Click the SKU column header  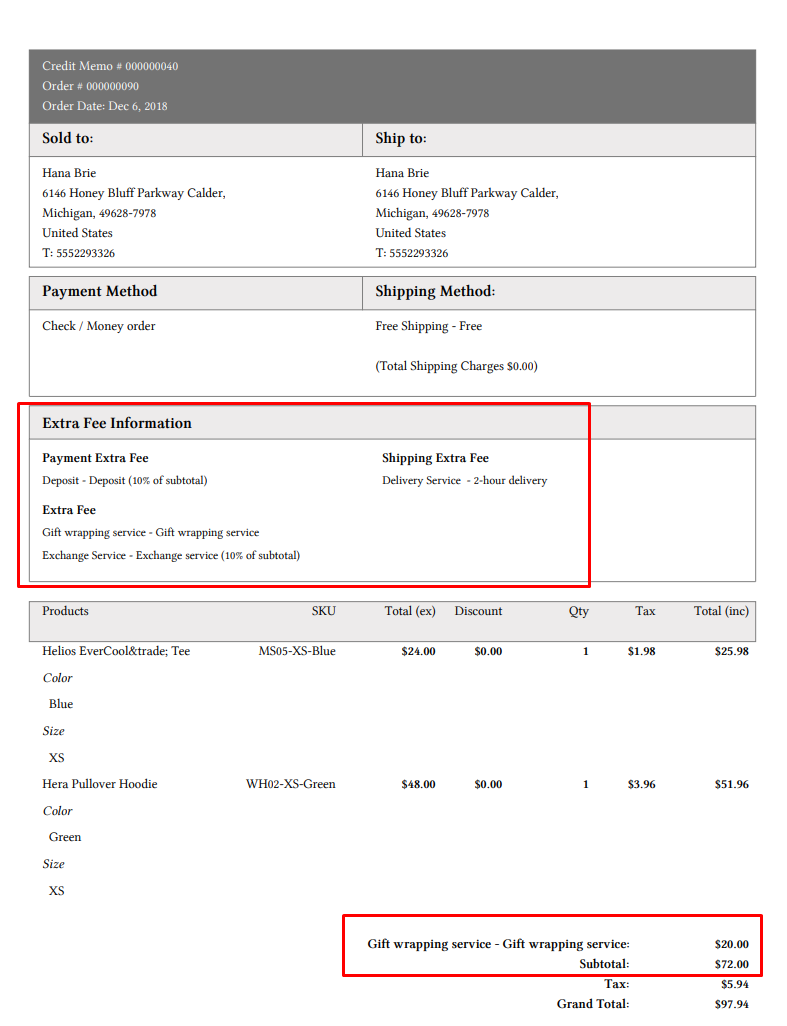(323, 611)
